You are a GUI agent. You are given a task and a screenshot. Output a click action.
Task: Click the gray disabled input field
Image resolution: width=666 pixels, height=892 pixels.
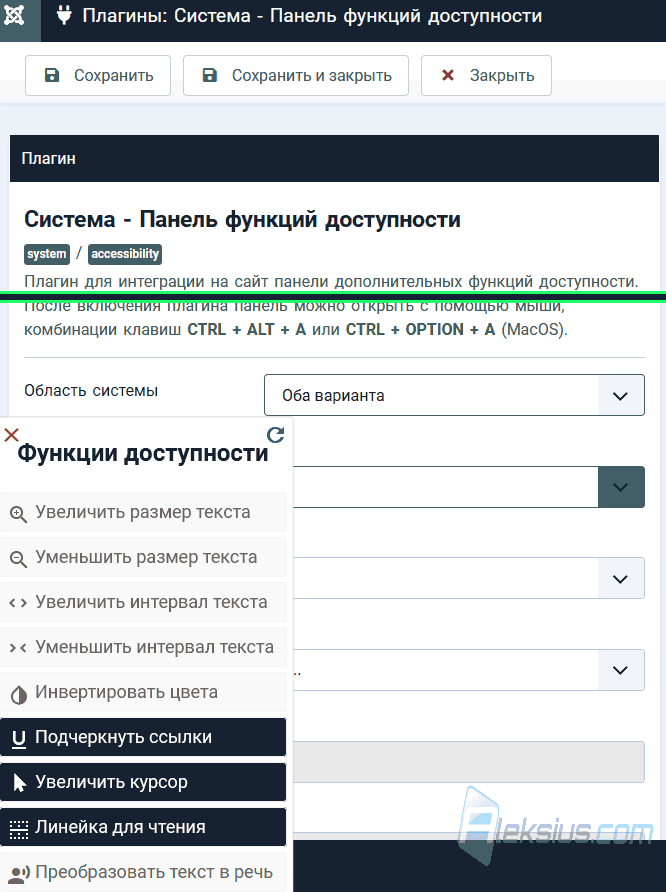pos(469,762)
